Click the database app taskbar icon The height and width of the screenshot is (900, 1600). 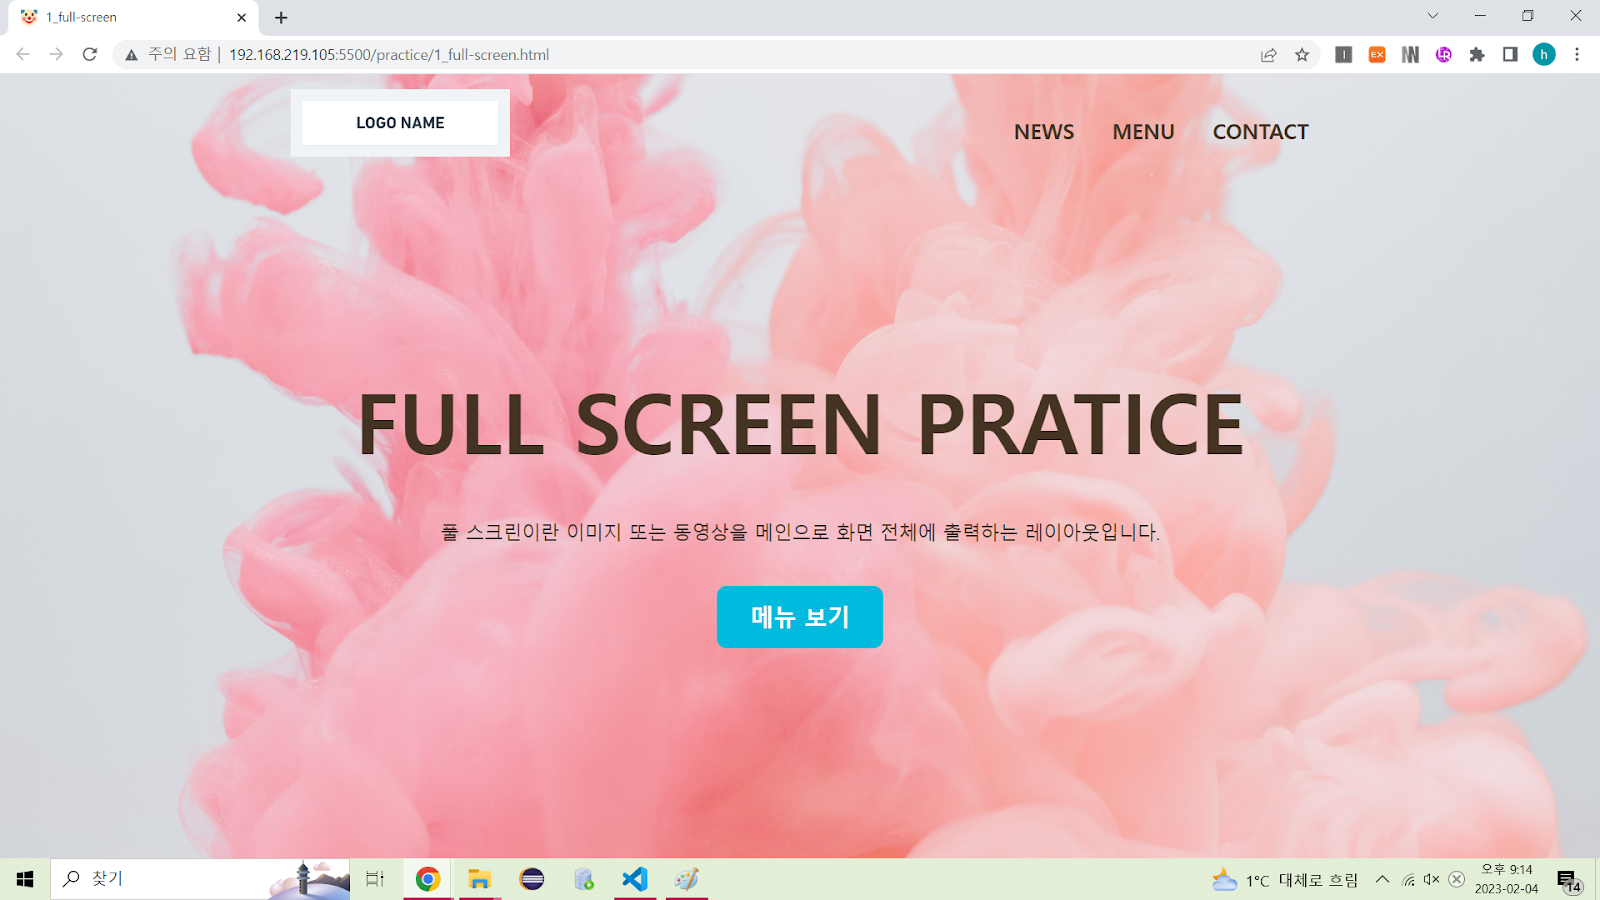tap(584, 879)
